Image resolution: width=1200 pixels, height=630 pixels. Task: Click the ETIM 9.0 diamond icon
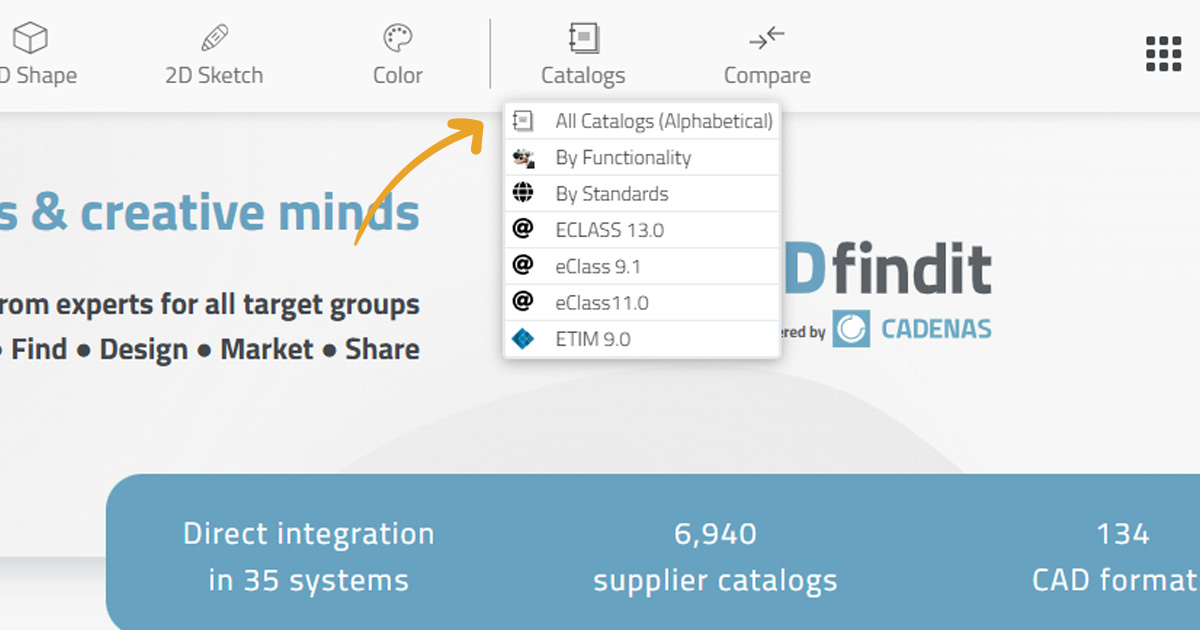522,338
